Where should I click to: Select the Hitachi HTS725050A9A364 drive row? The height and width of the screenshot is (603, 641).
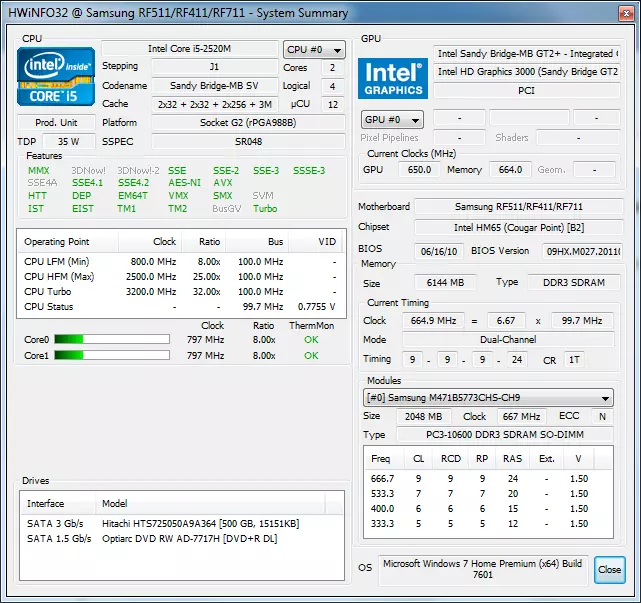pos(182,524)
